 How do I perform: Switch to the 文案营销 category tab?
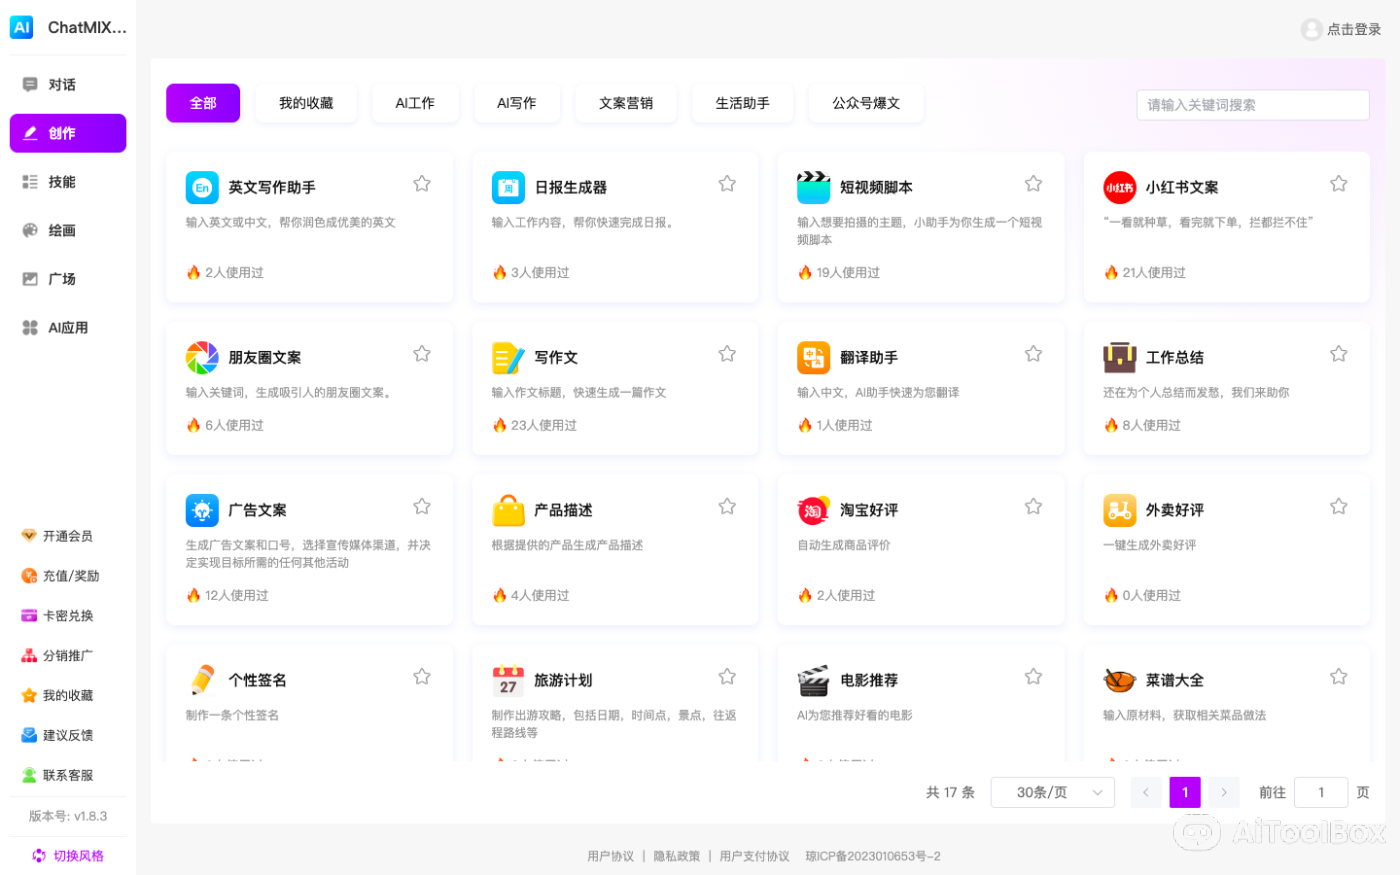625,102
